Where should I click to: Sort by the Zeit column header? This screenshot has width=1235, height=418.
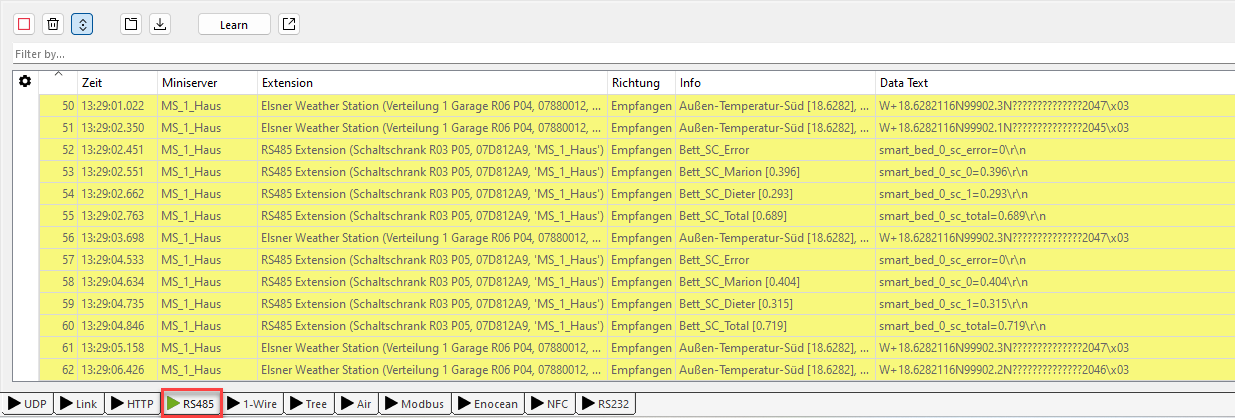pyautogui.click(x=117, y=83)
